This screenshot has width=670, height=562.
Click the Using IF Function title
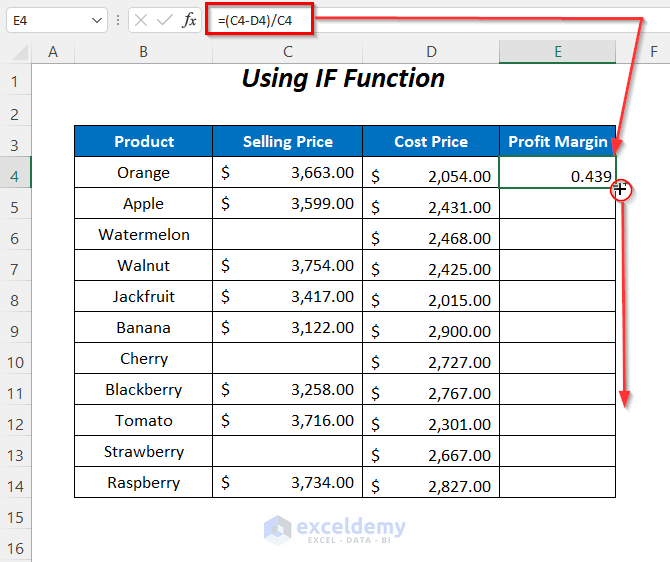click(x=343, y=79)
